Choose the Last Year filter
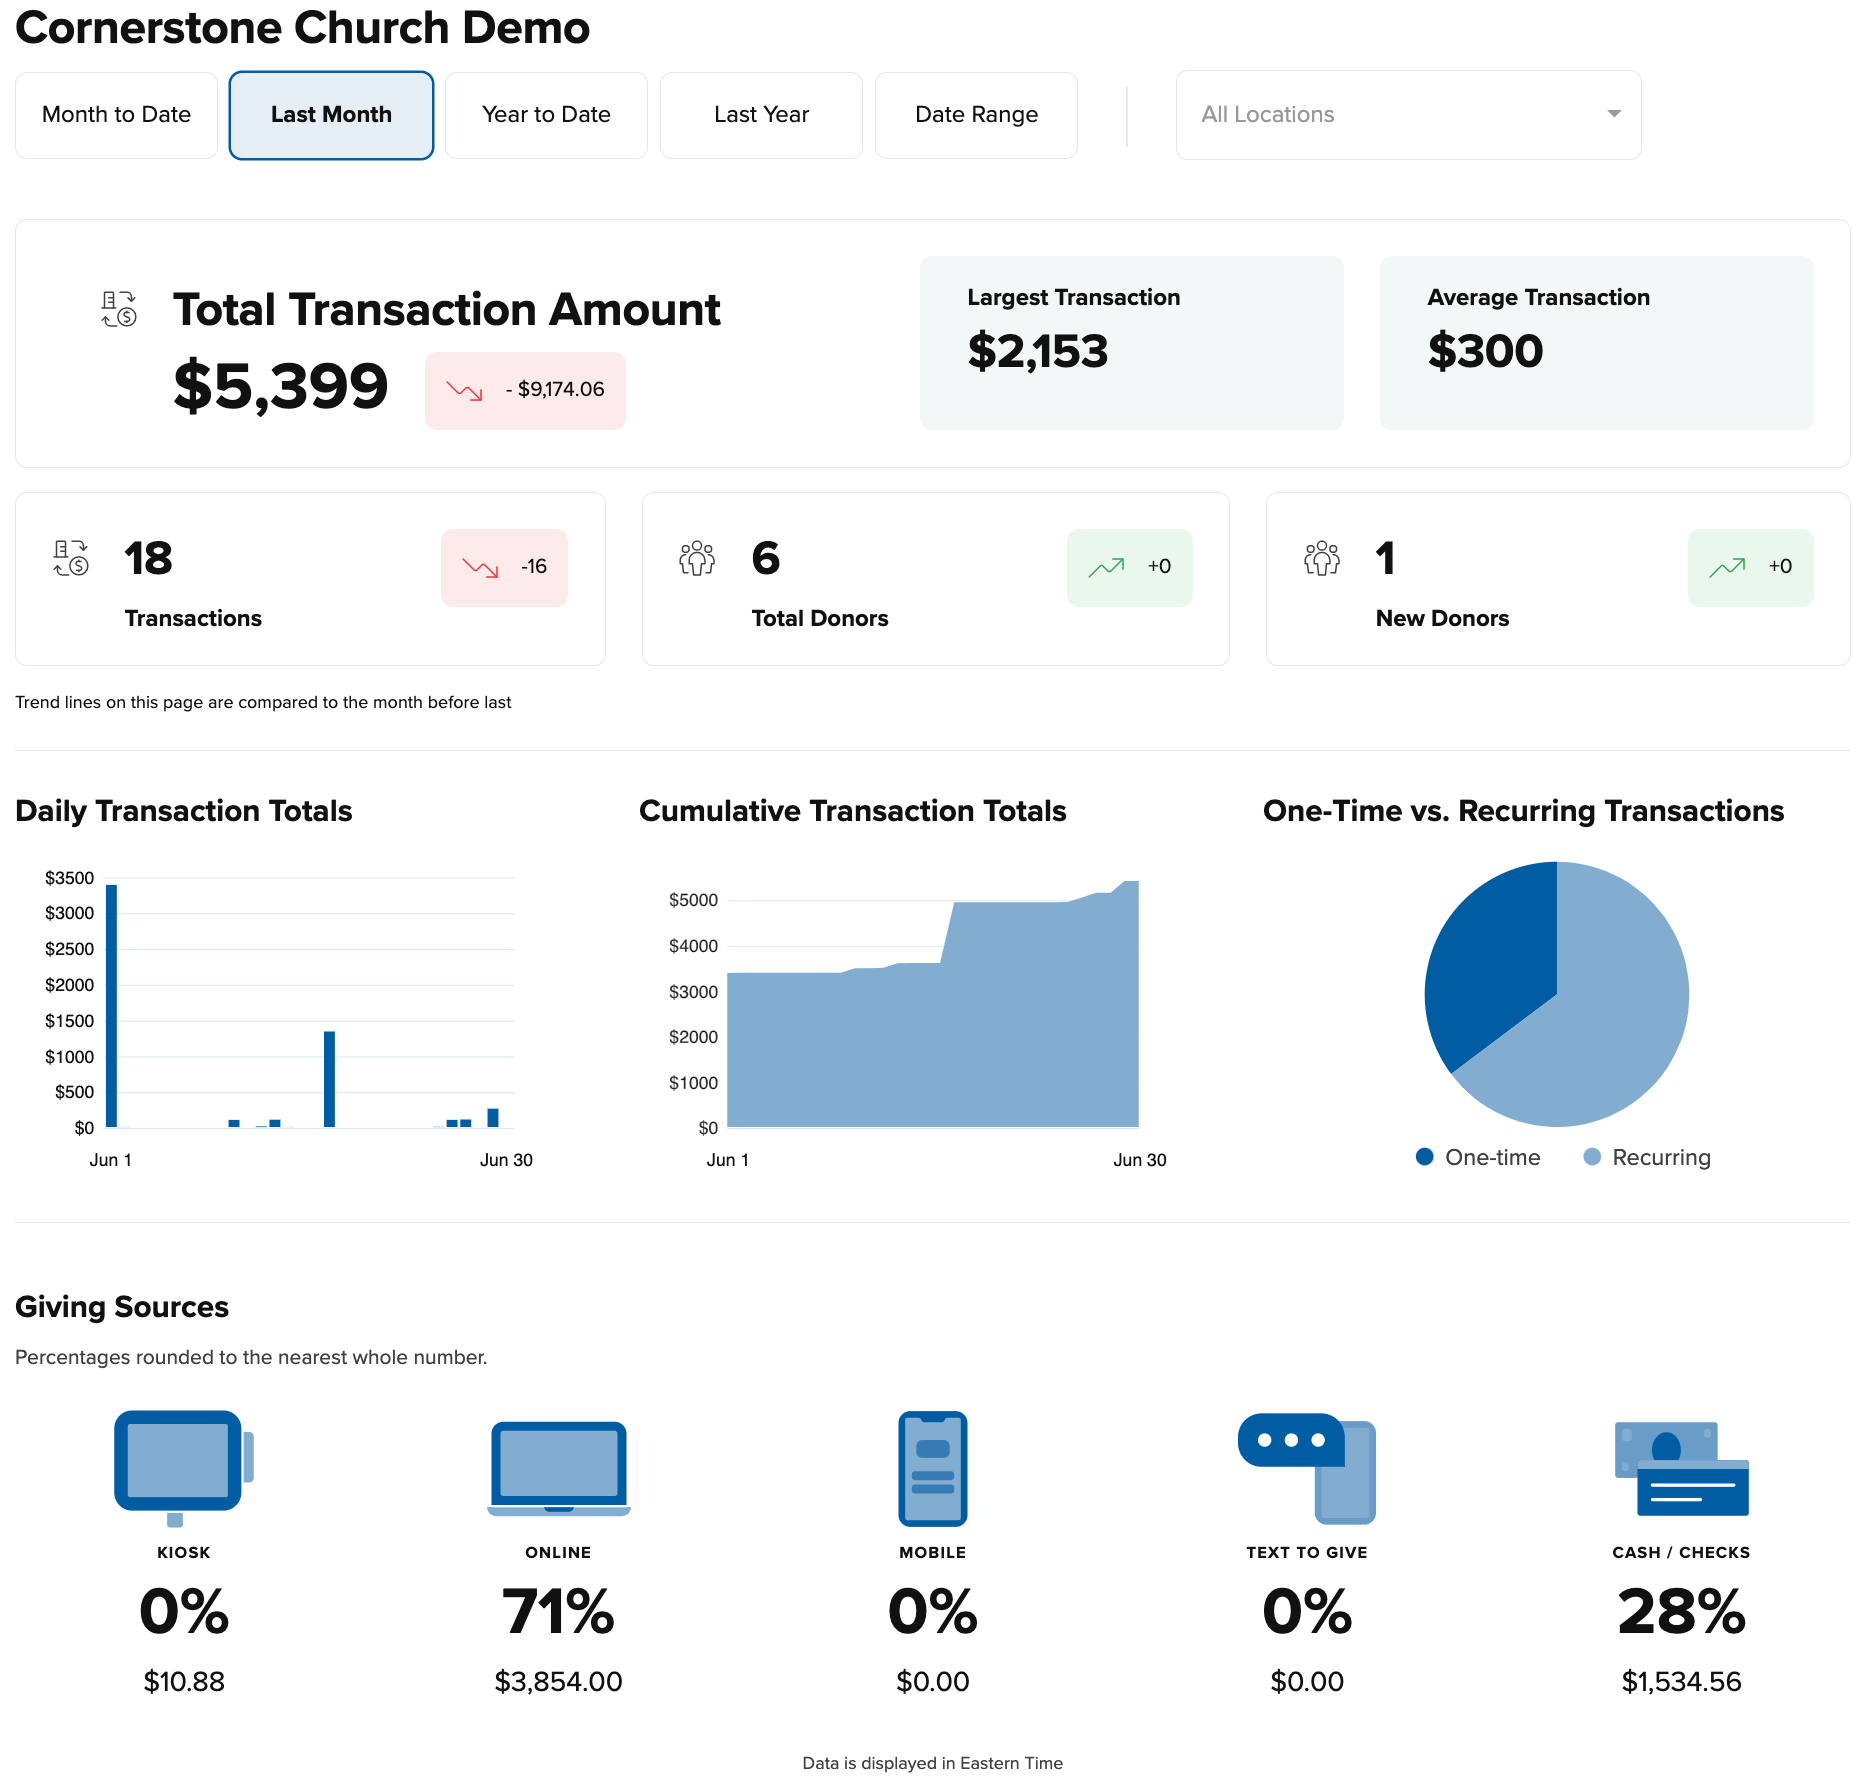The width and height of the screenshot is (1870, 1786). point(761,115)
